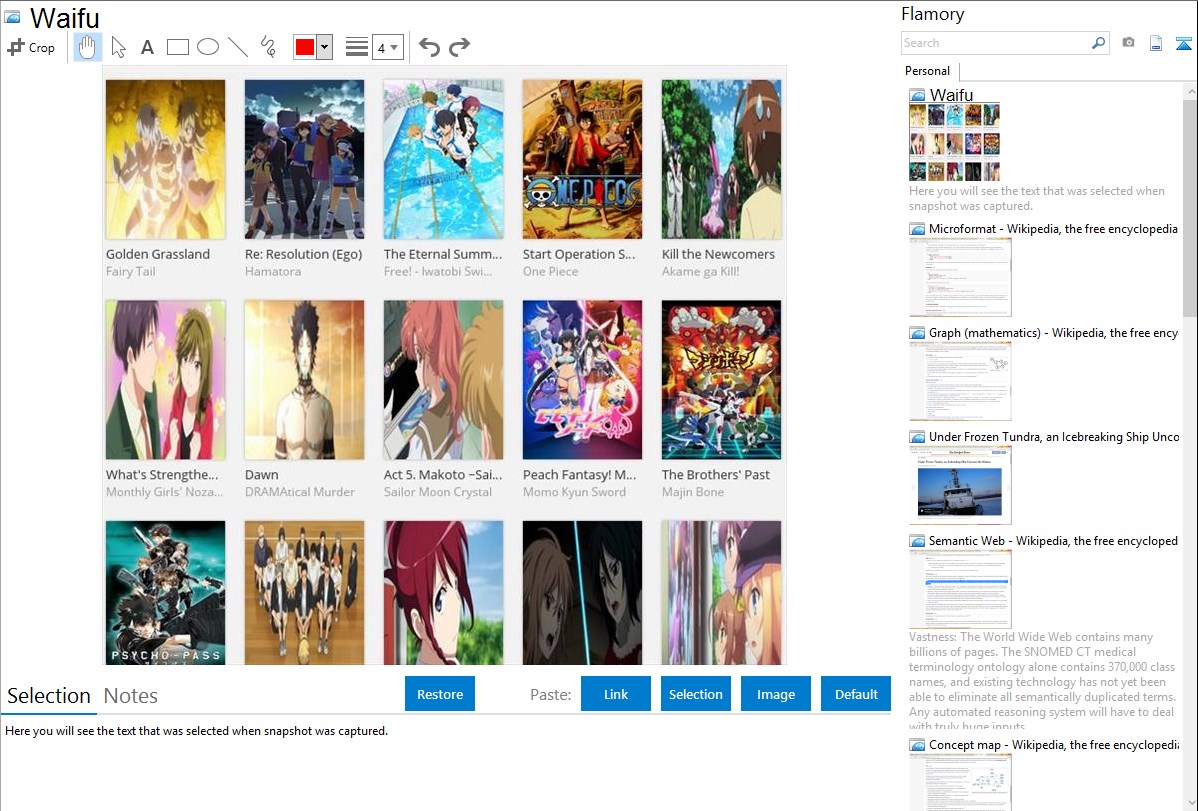
Task: Redo the last annotation
Action: (459, 47)
